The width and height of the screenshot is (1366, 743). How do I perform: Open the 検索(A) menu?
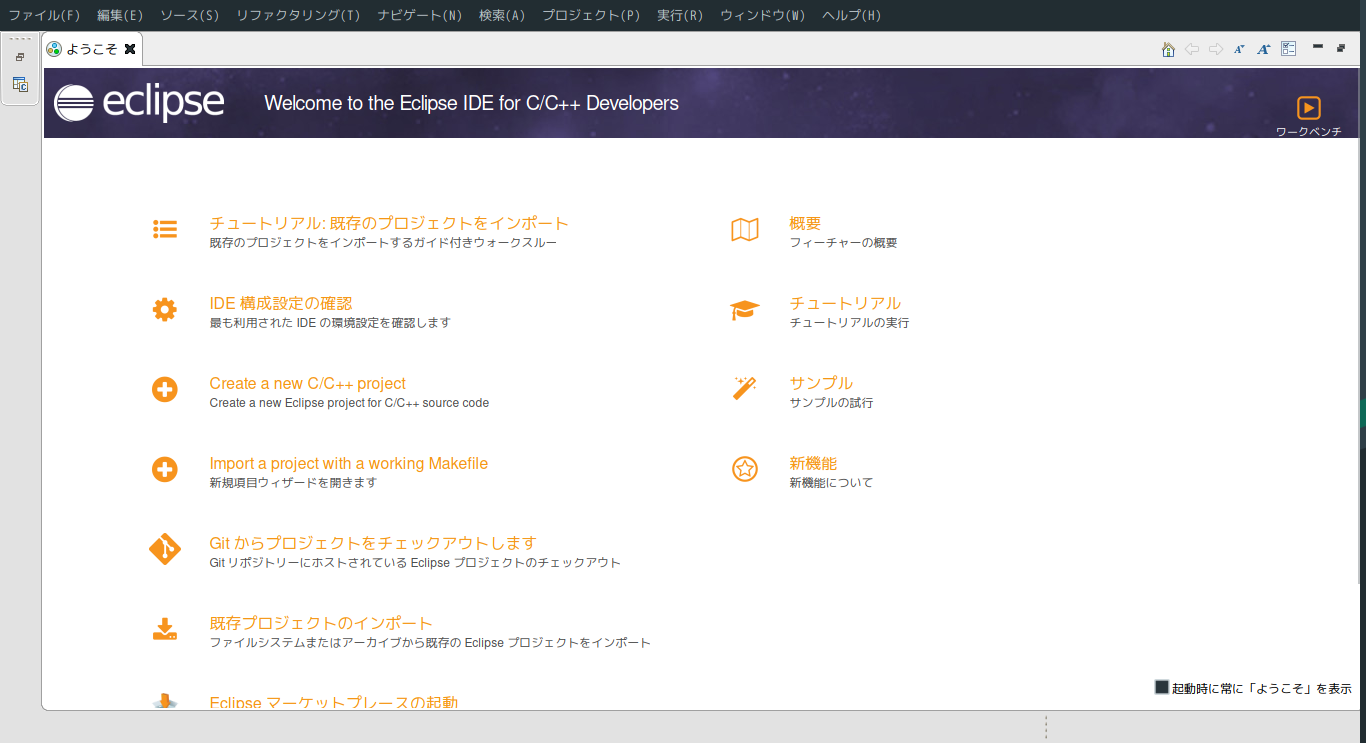pos(502,15)
